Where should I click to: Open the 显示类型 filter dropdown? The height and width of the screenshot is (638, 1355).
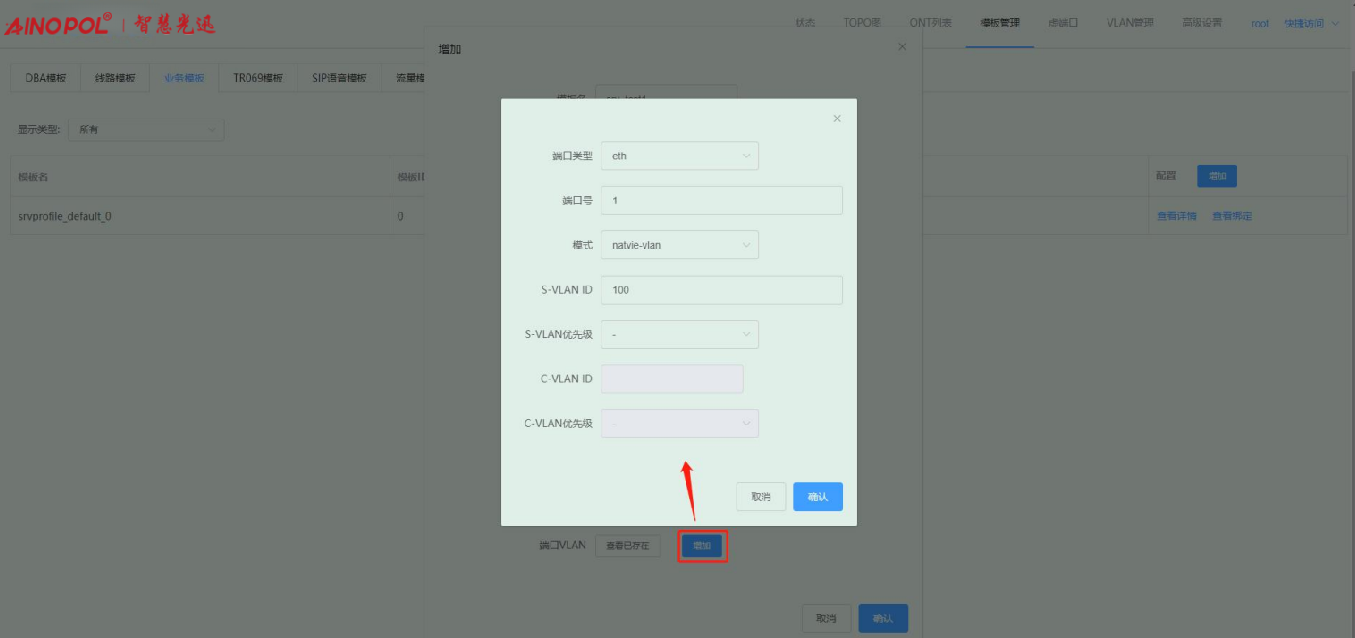pos(146,130)
